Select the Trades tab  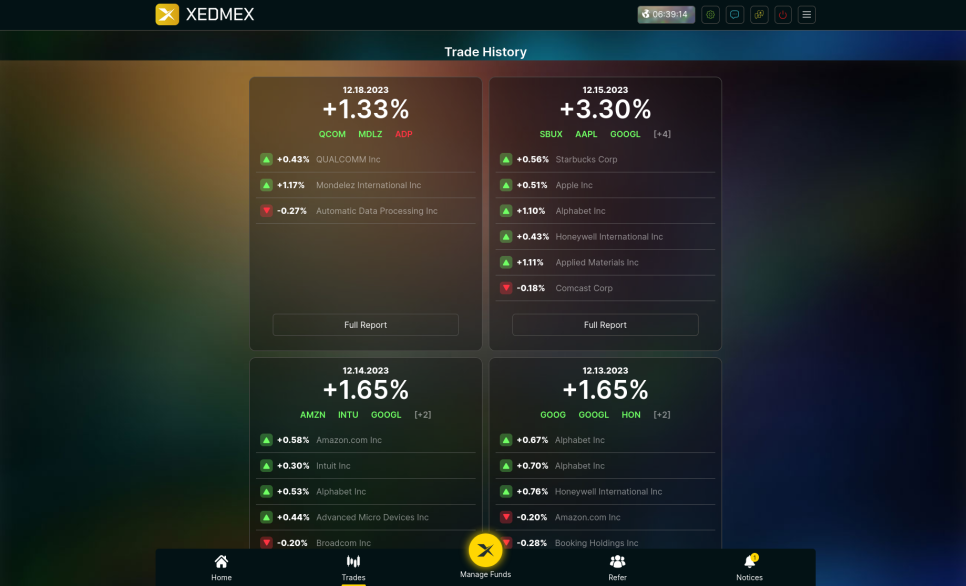[353, 568]
